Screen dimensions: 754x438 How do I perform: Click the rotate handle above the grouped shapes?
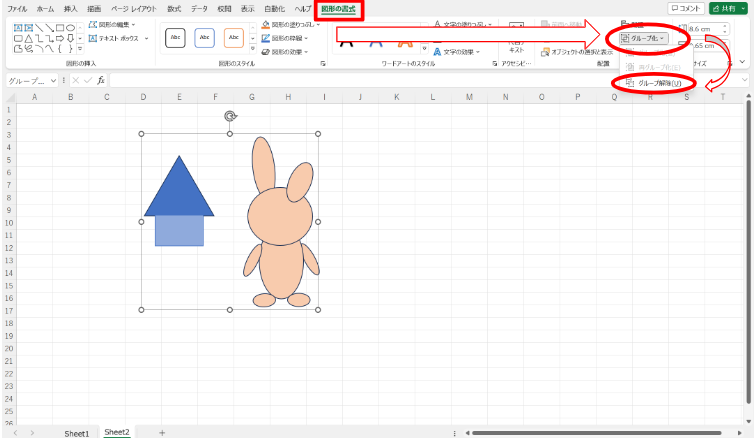click(x=230, y=116)
